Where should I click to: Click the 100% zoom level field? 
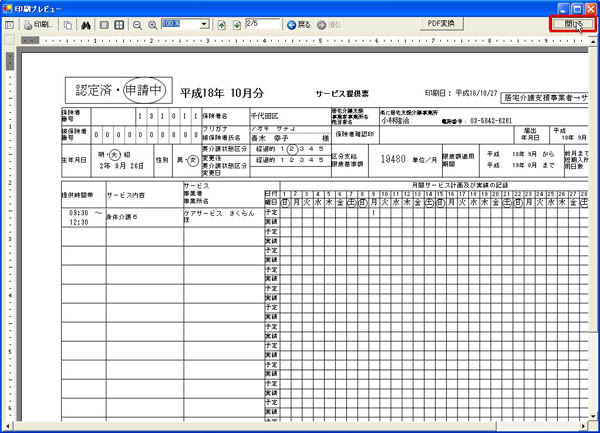181,24
